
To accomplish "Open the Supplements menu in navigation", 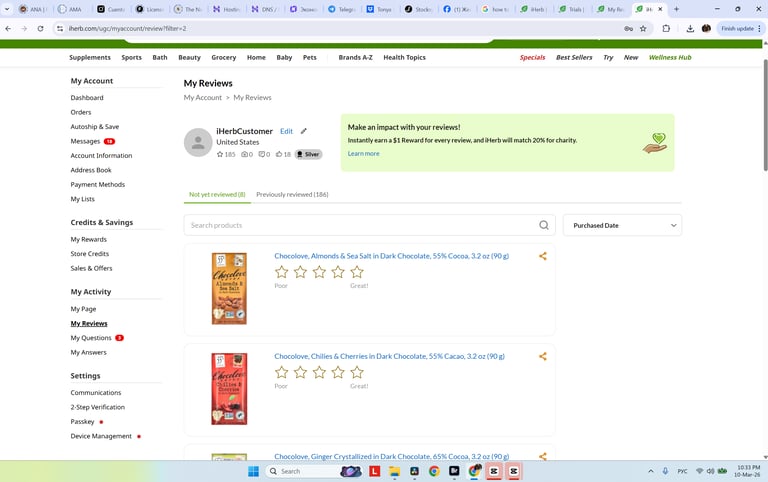I will (90, 57).
